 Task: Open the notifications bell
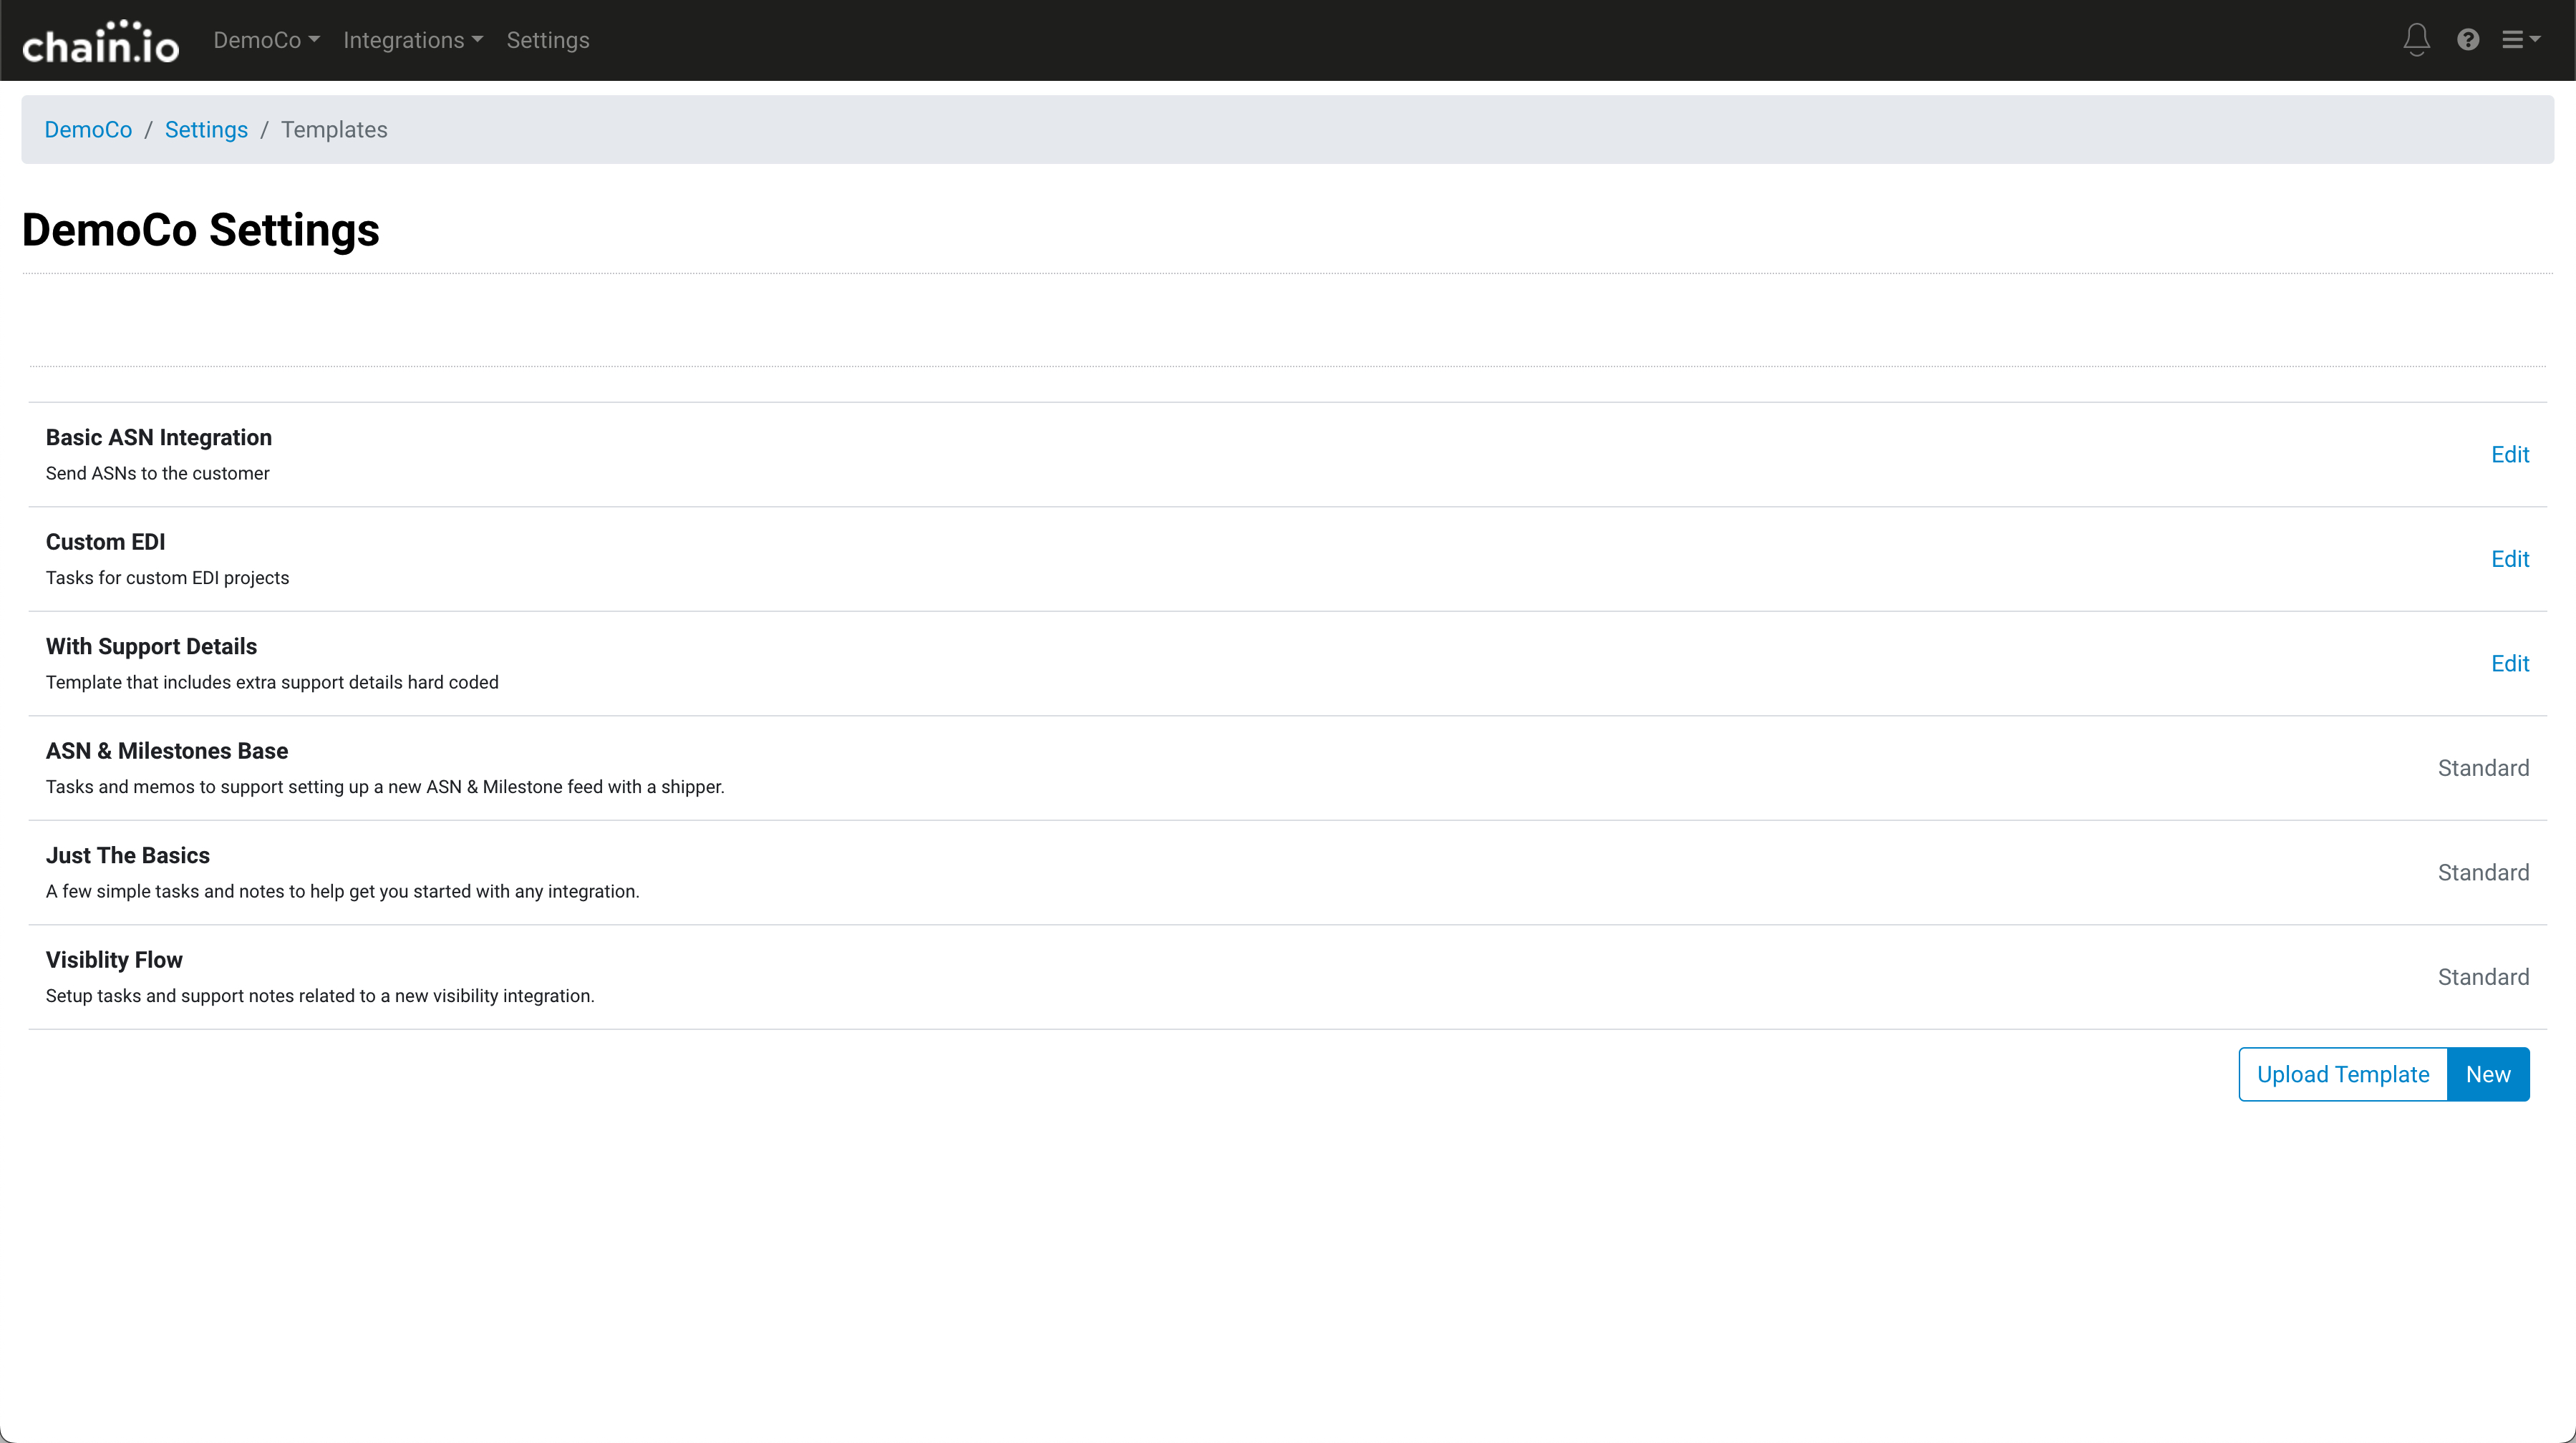pos(2416,40)
